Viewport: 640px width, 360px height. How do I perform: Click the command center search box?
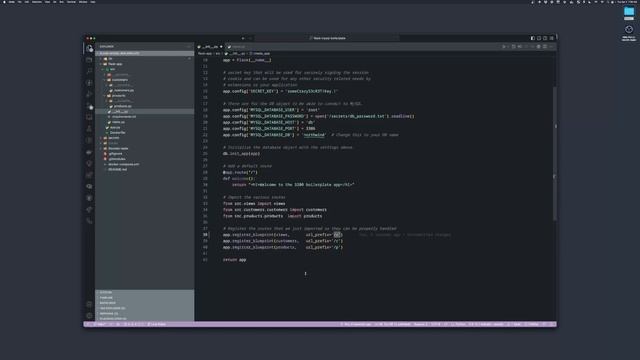click(327, 38)
